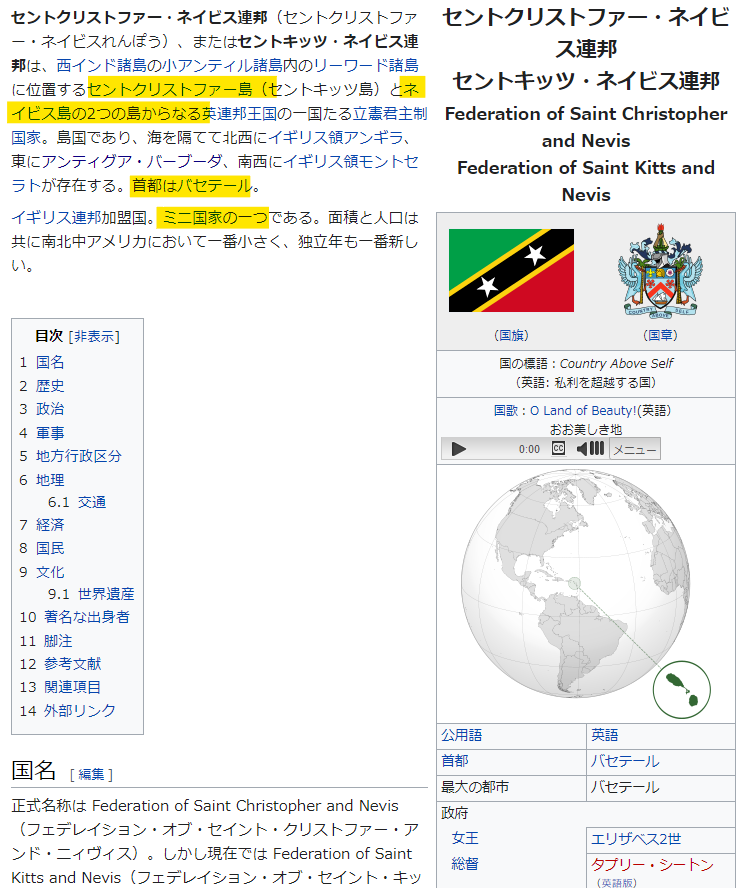Open the メニュー audio player menu
This screenshot has height=888, width=742.
(635, 449)
